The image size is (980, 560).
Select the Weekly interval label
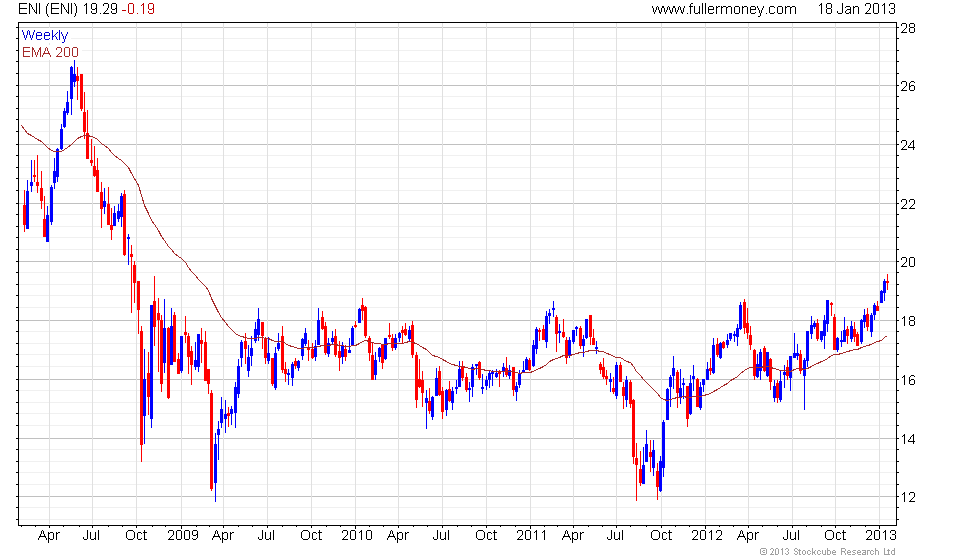[x=44, y=36]
